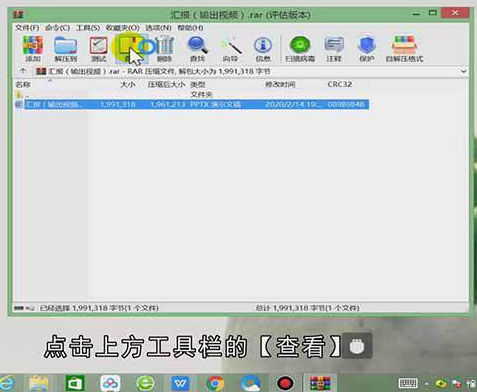Open the green Store icon on taskbar
The height and width of the screenshot is (392, 477).
point(75,383)
